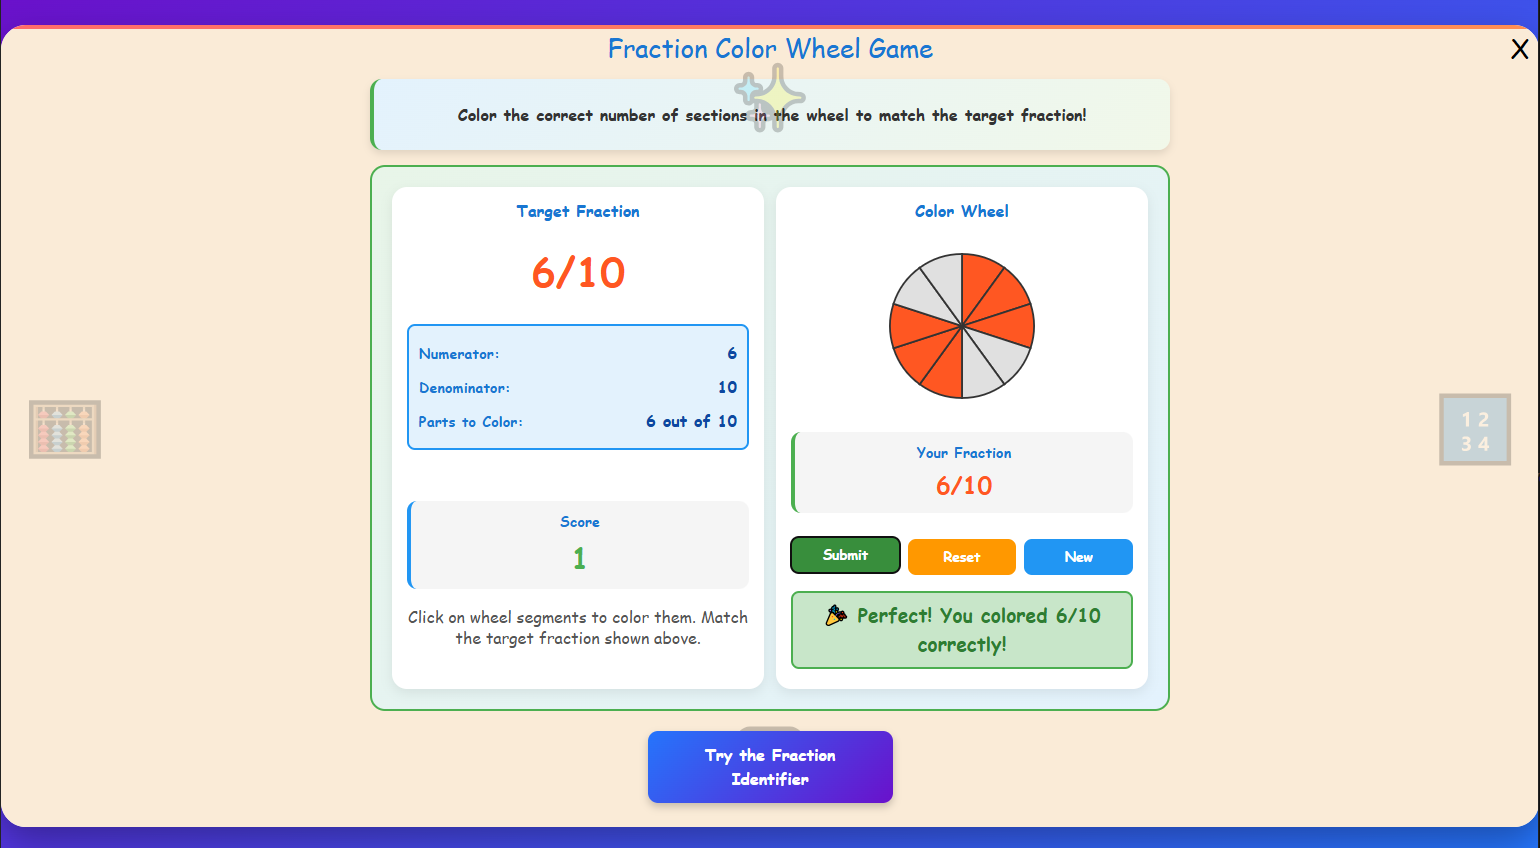Click the 1234 number tile on the right edge
The image size is (1540, 848).
1474,429
